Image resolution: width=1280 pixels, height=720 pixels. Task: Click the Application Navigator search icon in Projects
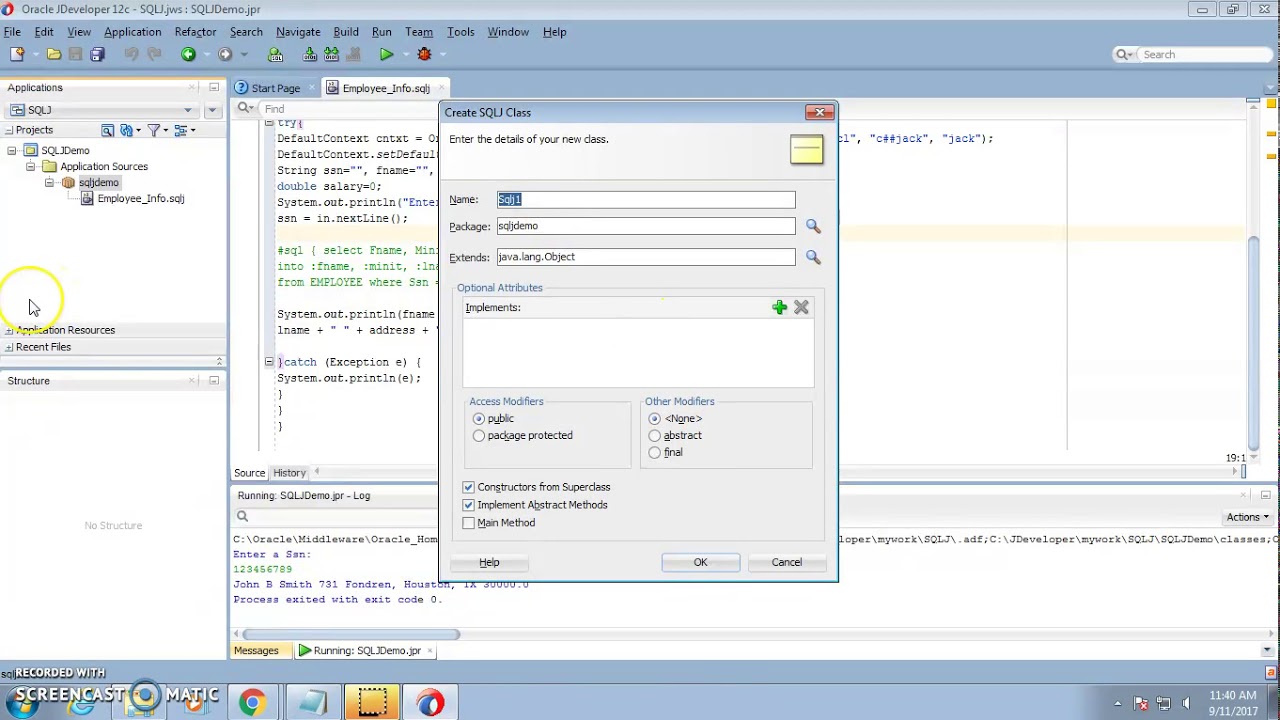107,130
